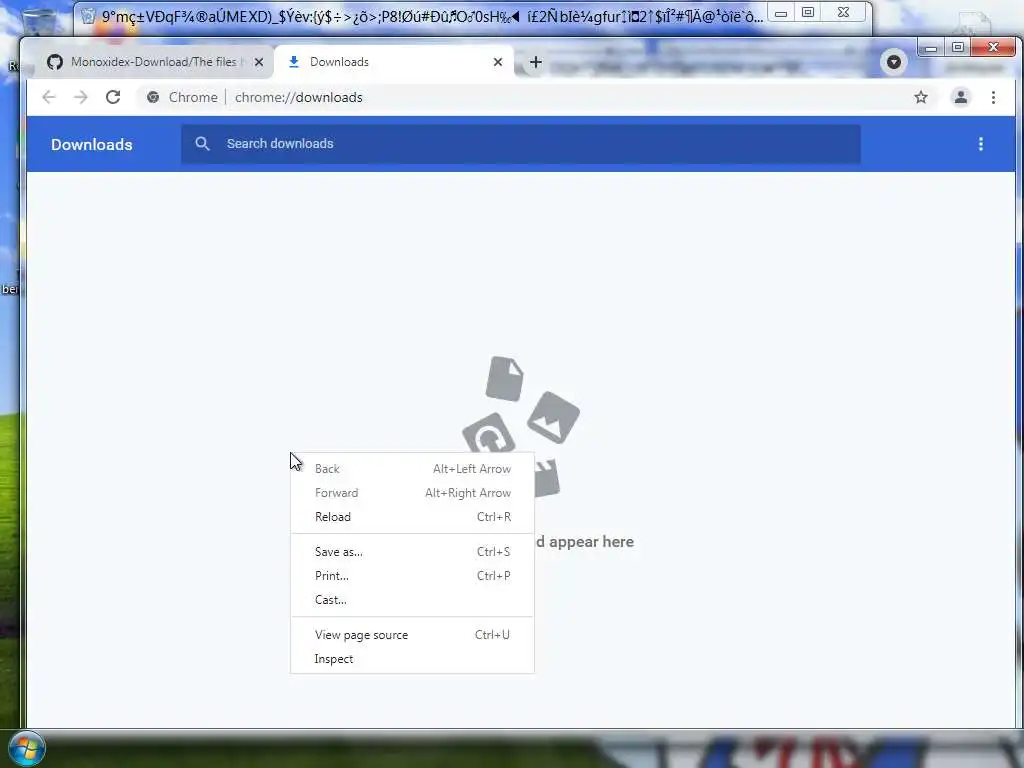Click the toolbar forward arrow
1024x768 pixels.
[80, 97]
